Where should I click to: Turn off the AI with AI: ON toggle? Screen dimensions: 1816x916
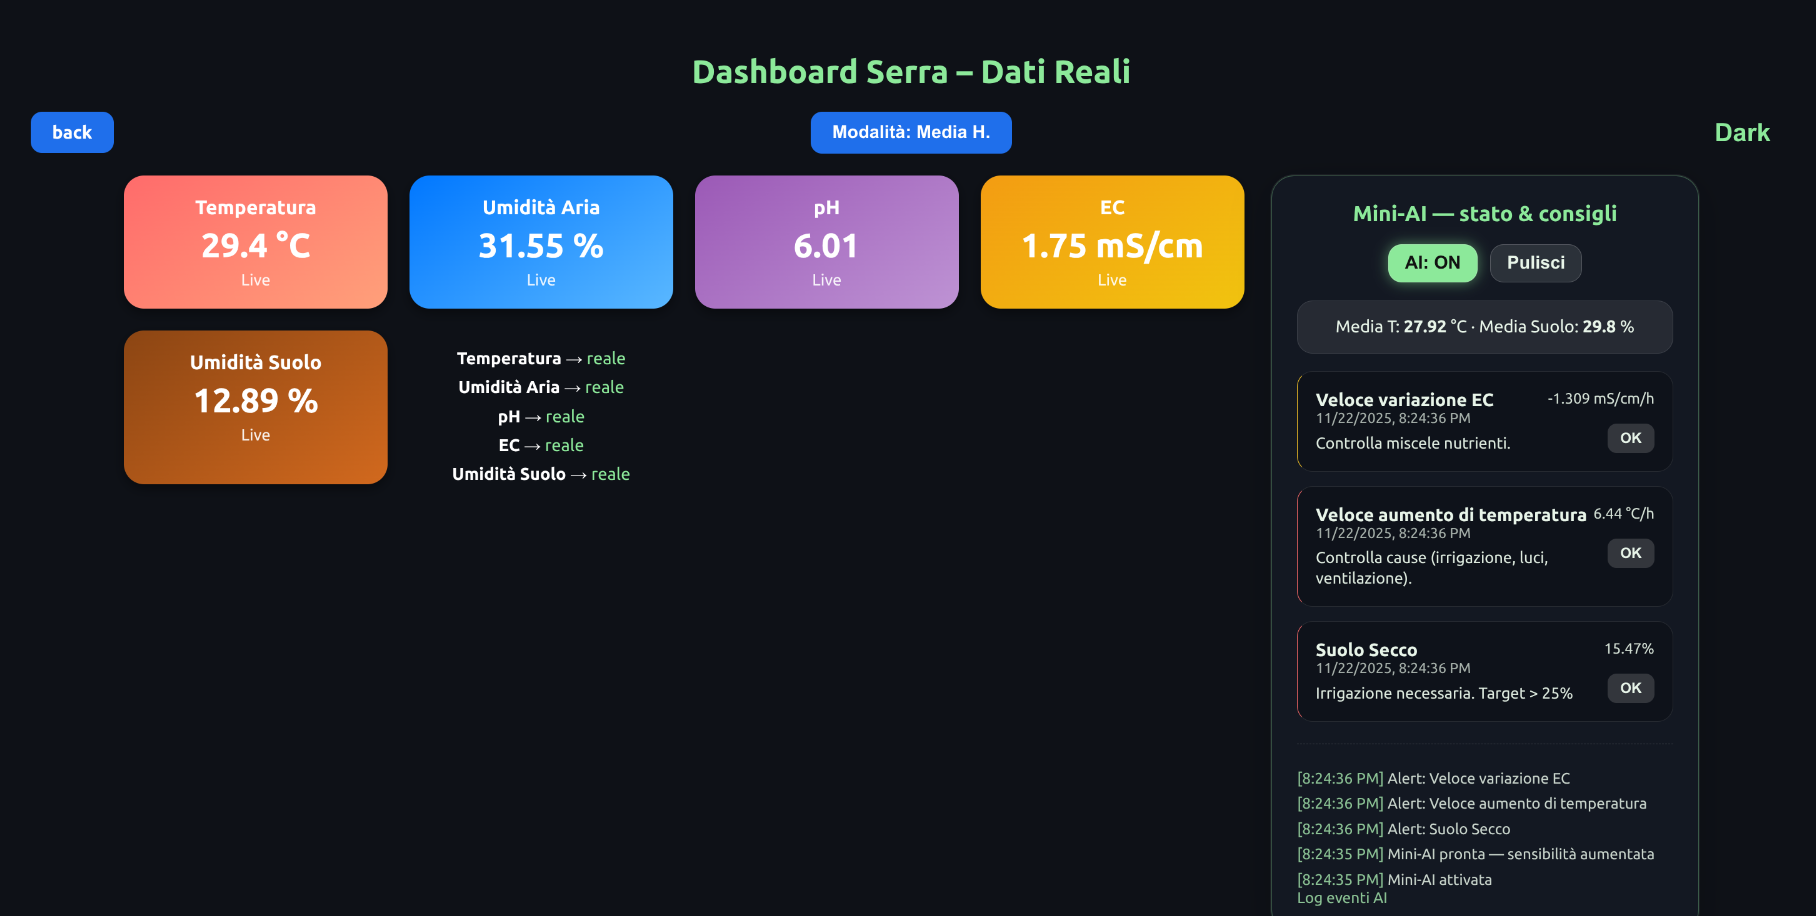pos(1432,263)
